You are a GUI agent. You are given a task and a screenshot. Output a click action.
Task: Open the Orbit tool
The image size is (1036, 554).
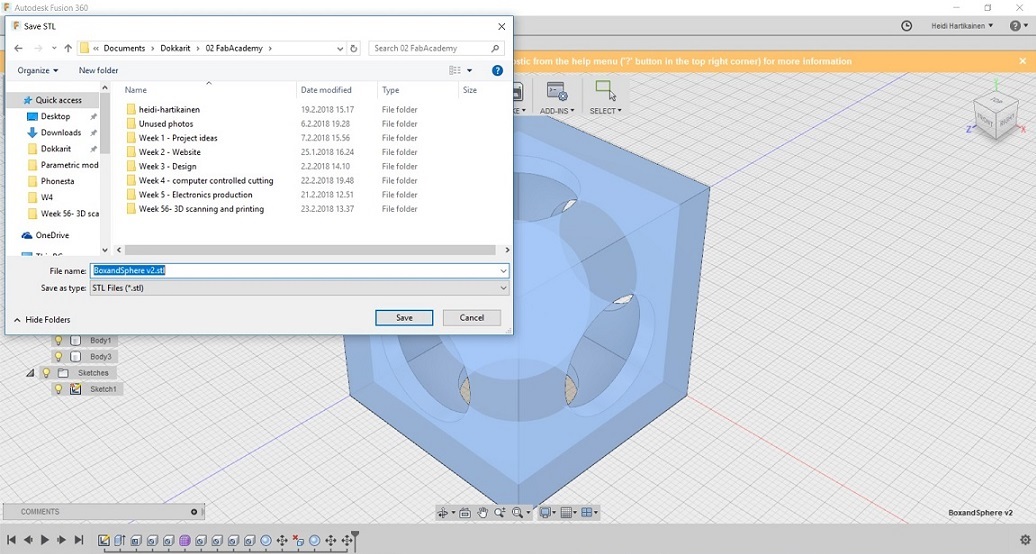443,512
